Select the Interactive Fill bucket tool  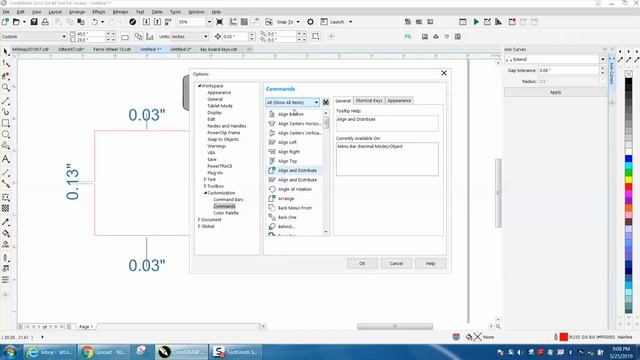(x=6, y=233)
